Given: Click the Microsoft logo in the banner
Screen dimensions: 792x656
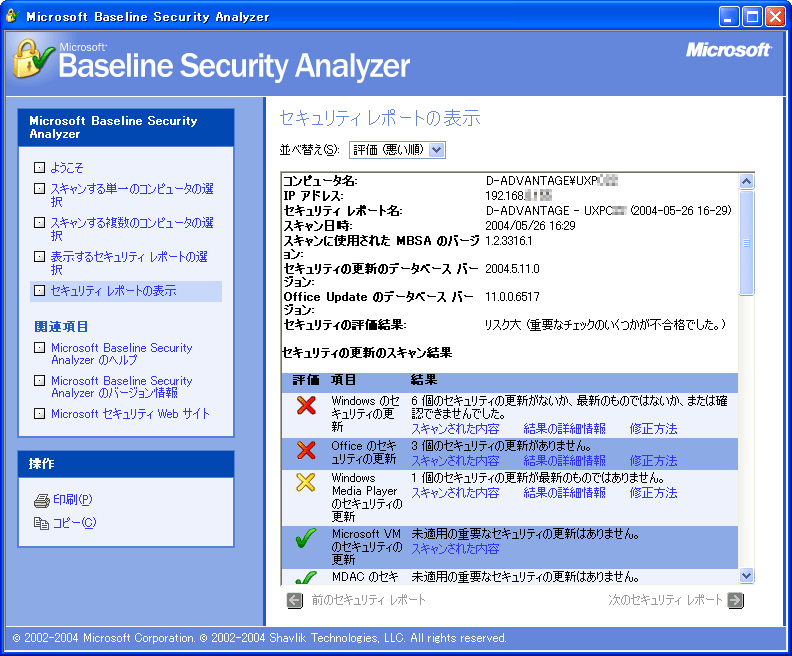Looking at the screenshot, I should (728, 49).
